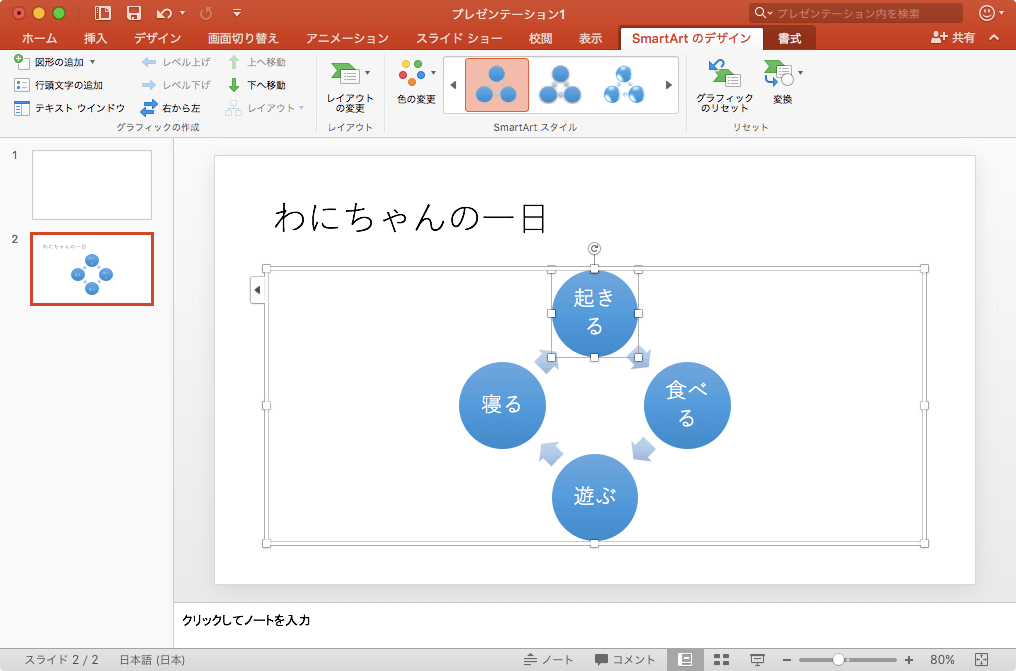1016x671 pixels.
Task: Open the 挿入 tab
Action: point(95,39)
